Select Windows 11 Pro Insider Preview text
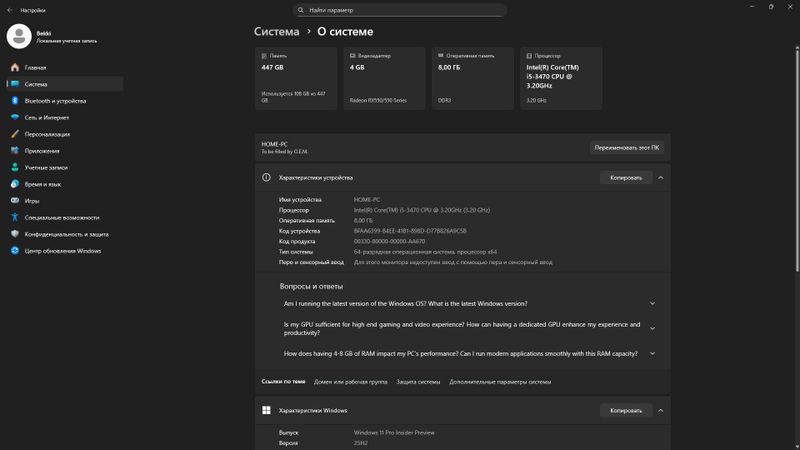 point(394,433)
